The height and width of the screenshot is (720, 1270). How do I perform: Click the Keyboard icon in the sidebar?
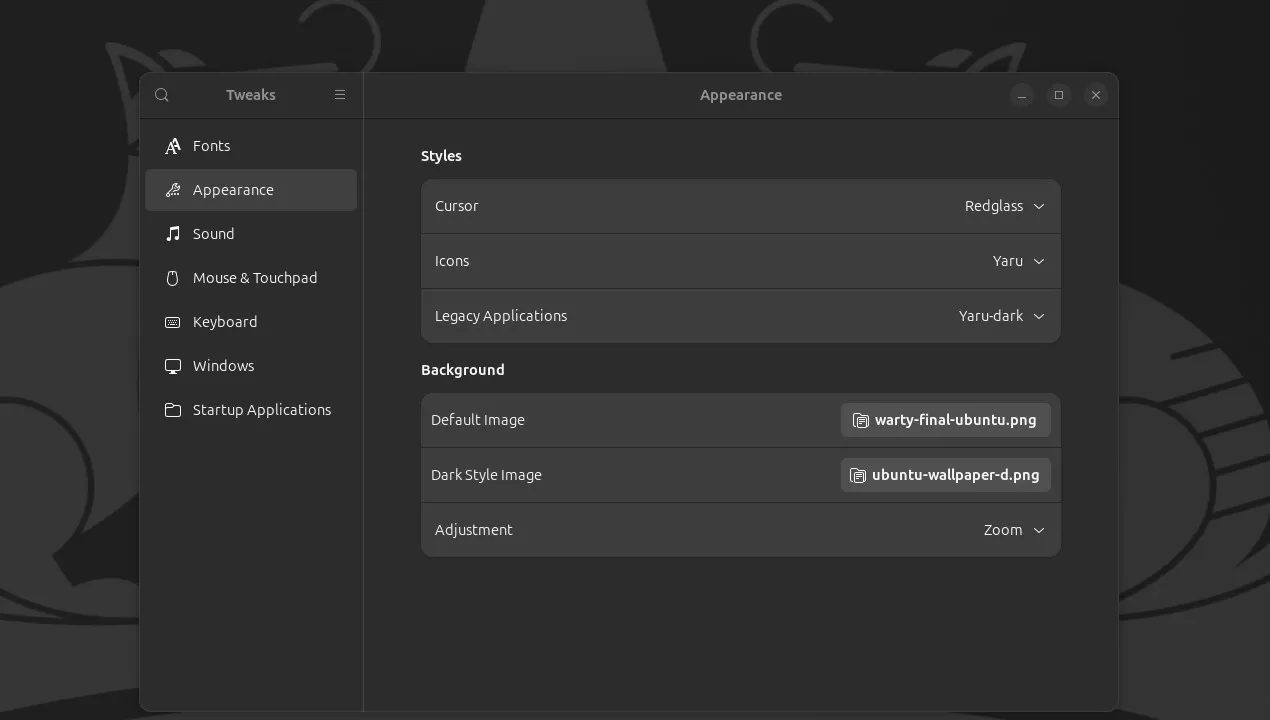click(172, 321)
